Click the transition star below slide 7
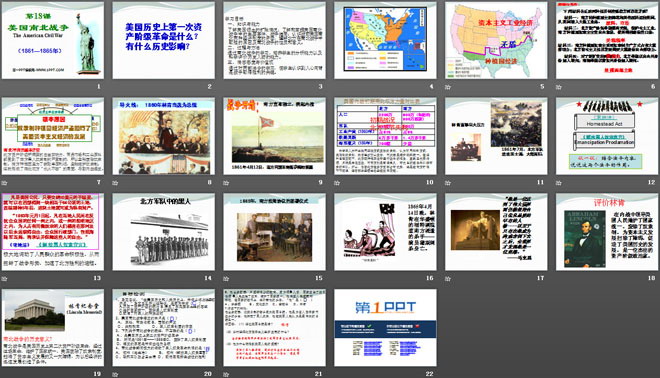The height and width of the screenshot is (378, 660). [x=5, y=183]
